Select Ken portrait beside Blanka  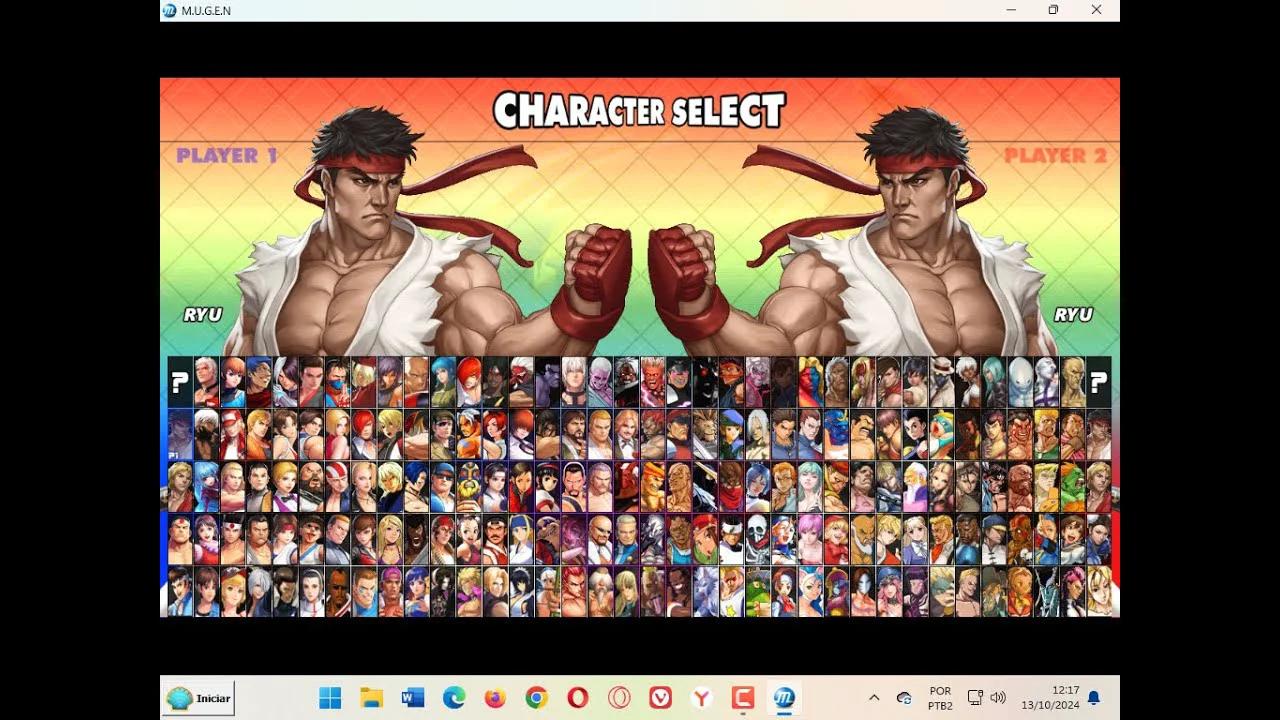click(x=1099, y=485)
